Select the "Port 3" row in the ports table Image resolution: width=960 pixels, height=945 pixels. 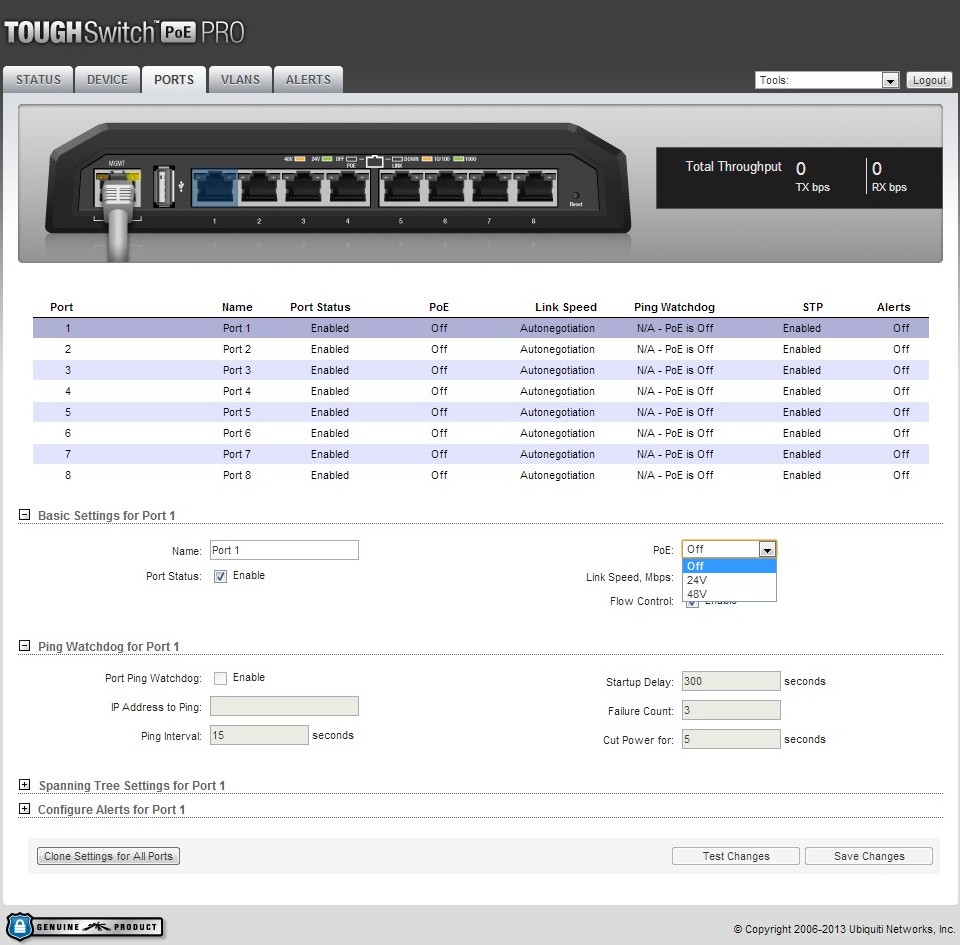pos(481,370)
